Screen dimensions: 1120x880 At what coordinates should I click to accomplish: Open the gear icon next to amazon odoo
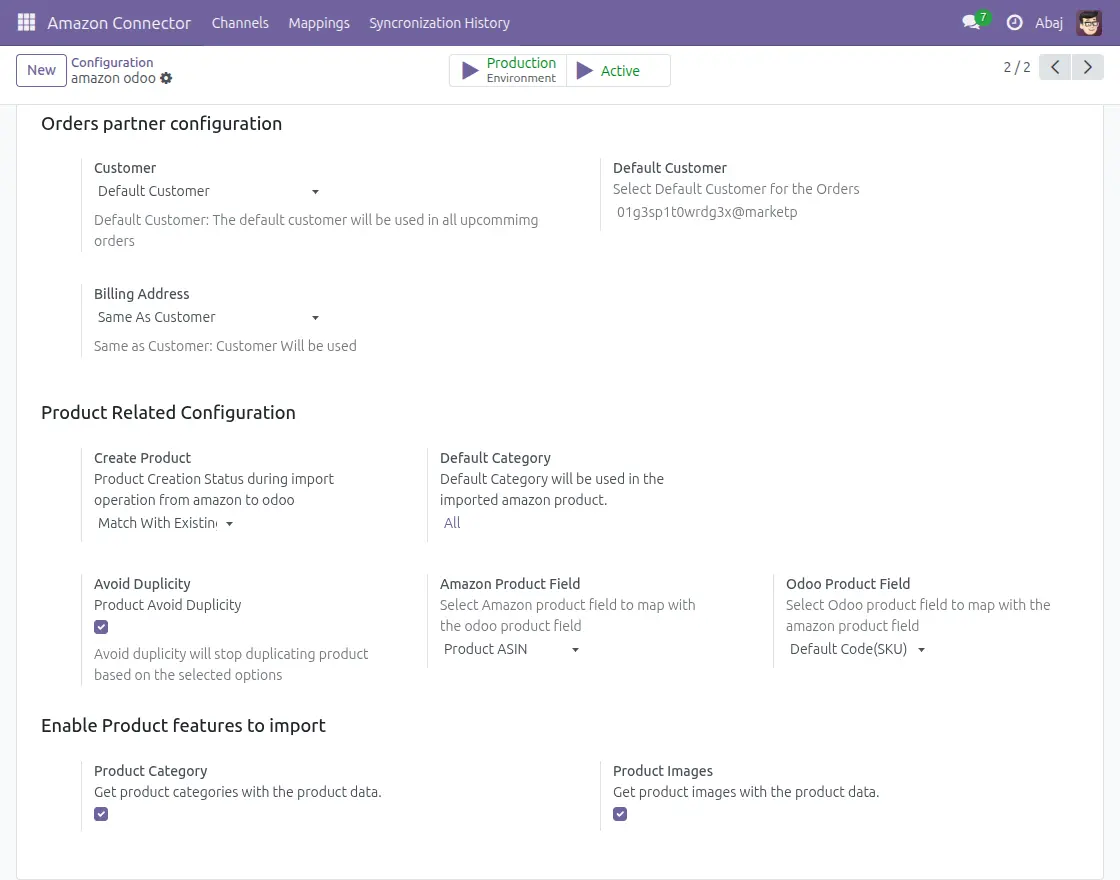pyautogui.click(x=166, y=78)
